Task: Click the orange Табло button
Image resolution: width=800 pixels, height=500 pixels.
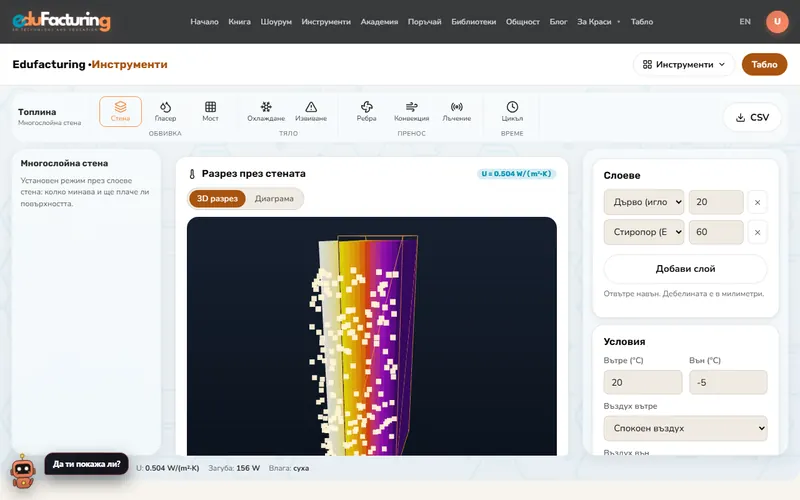Action: 764,65
